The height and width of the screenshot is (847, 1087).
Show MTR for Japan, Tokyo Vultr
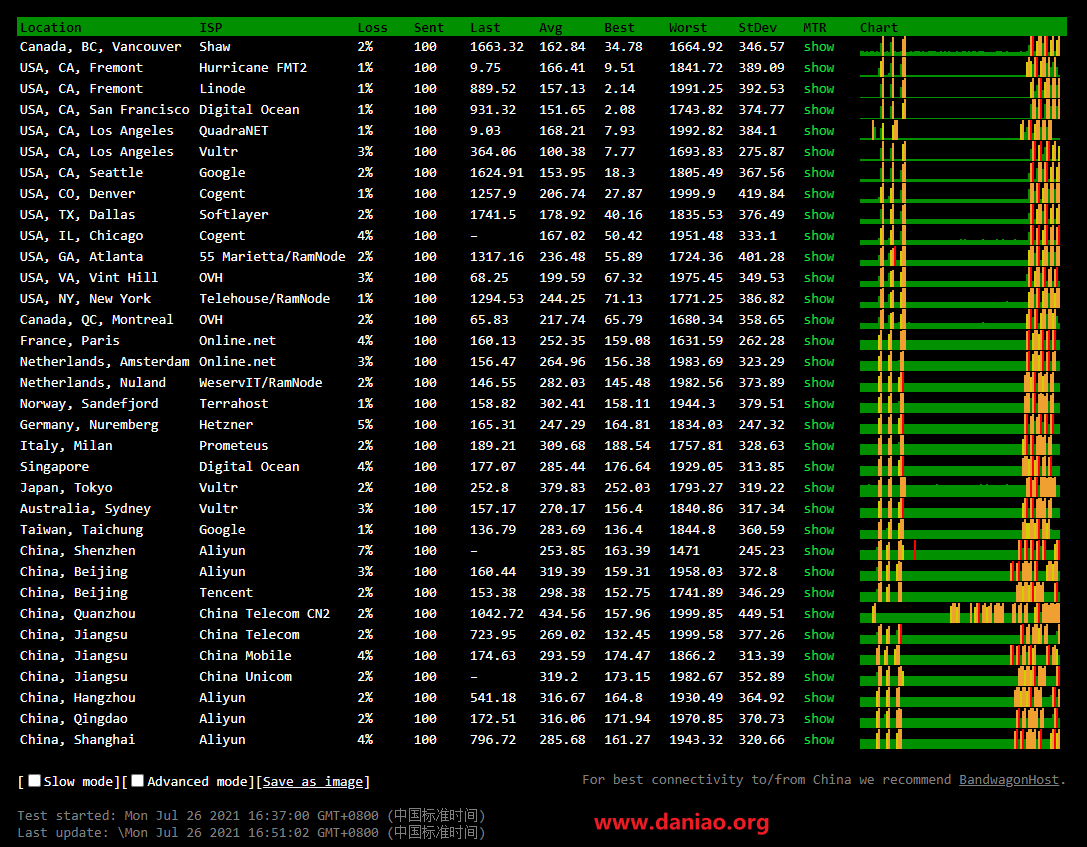click(818, 487)
